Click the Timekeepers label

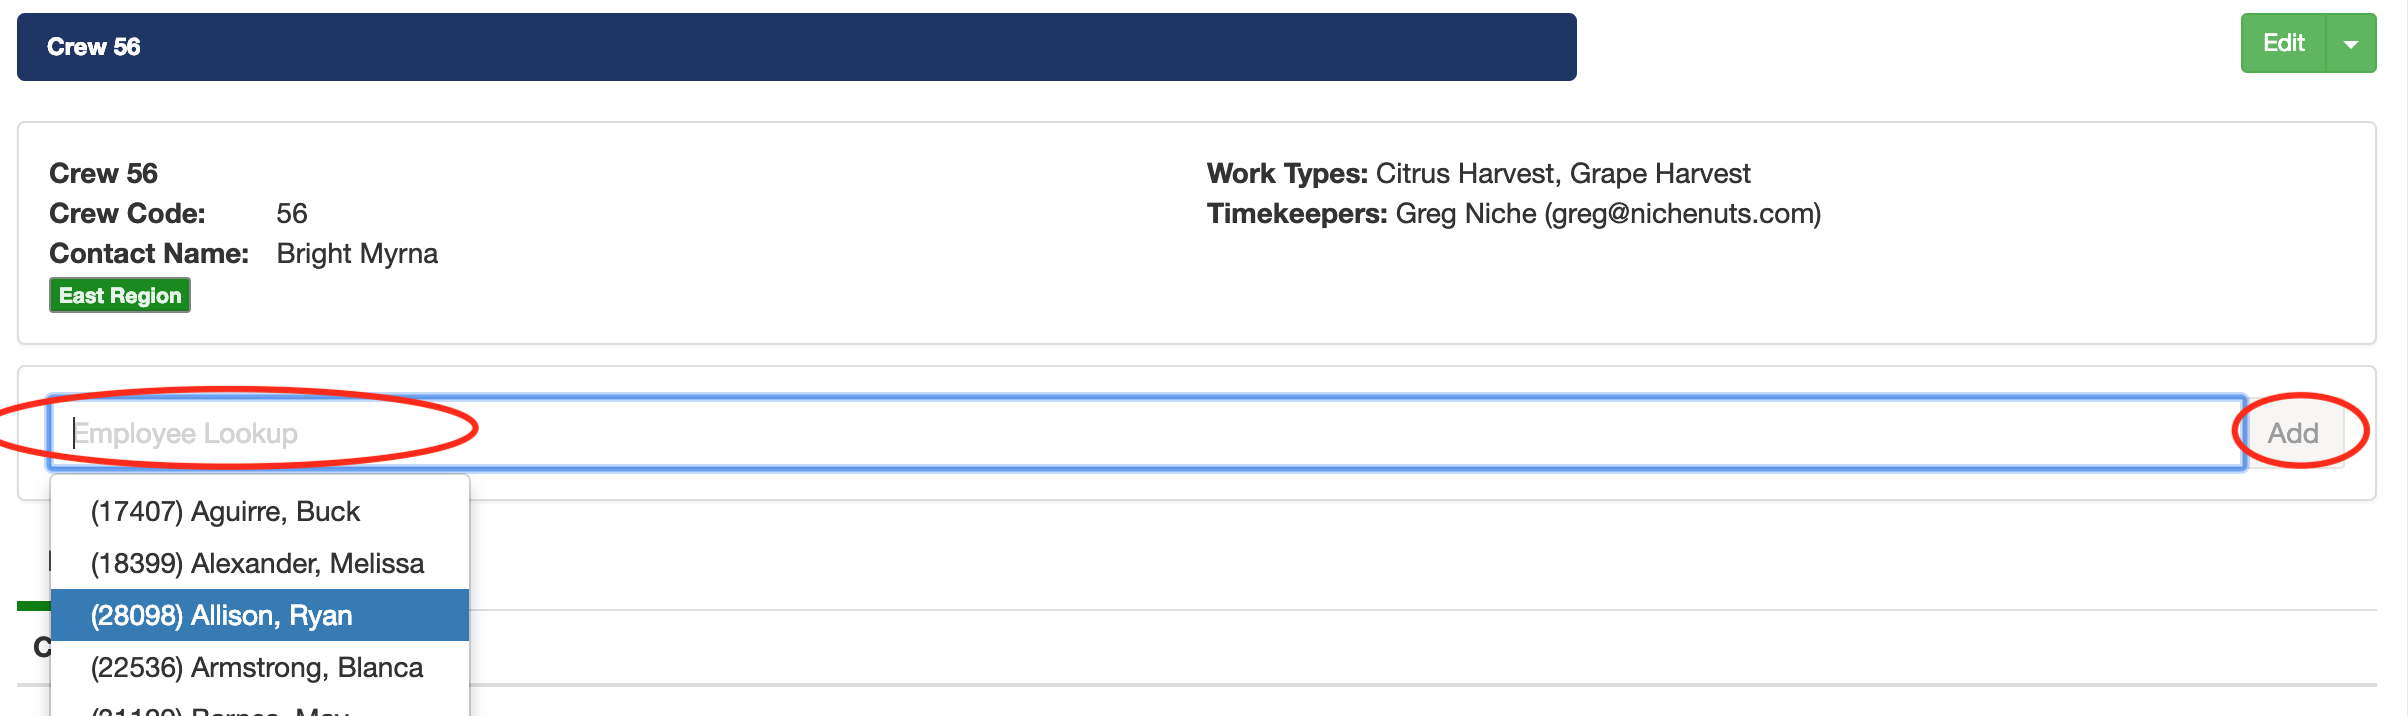point(1297,213)
